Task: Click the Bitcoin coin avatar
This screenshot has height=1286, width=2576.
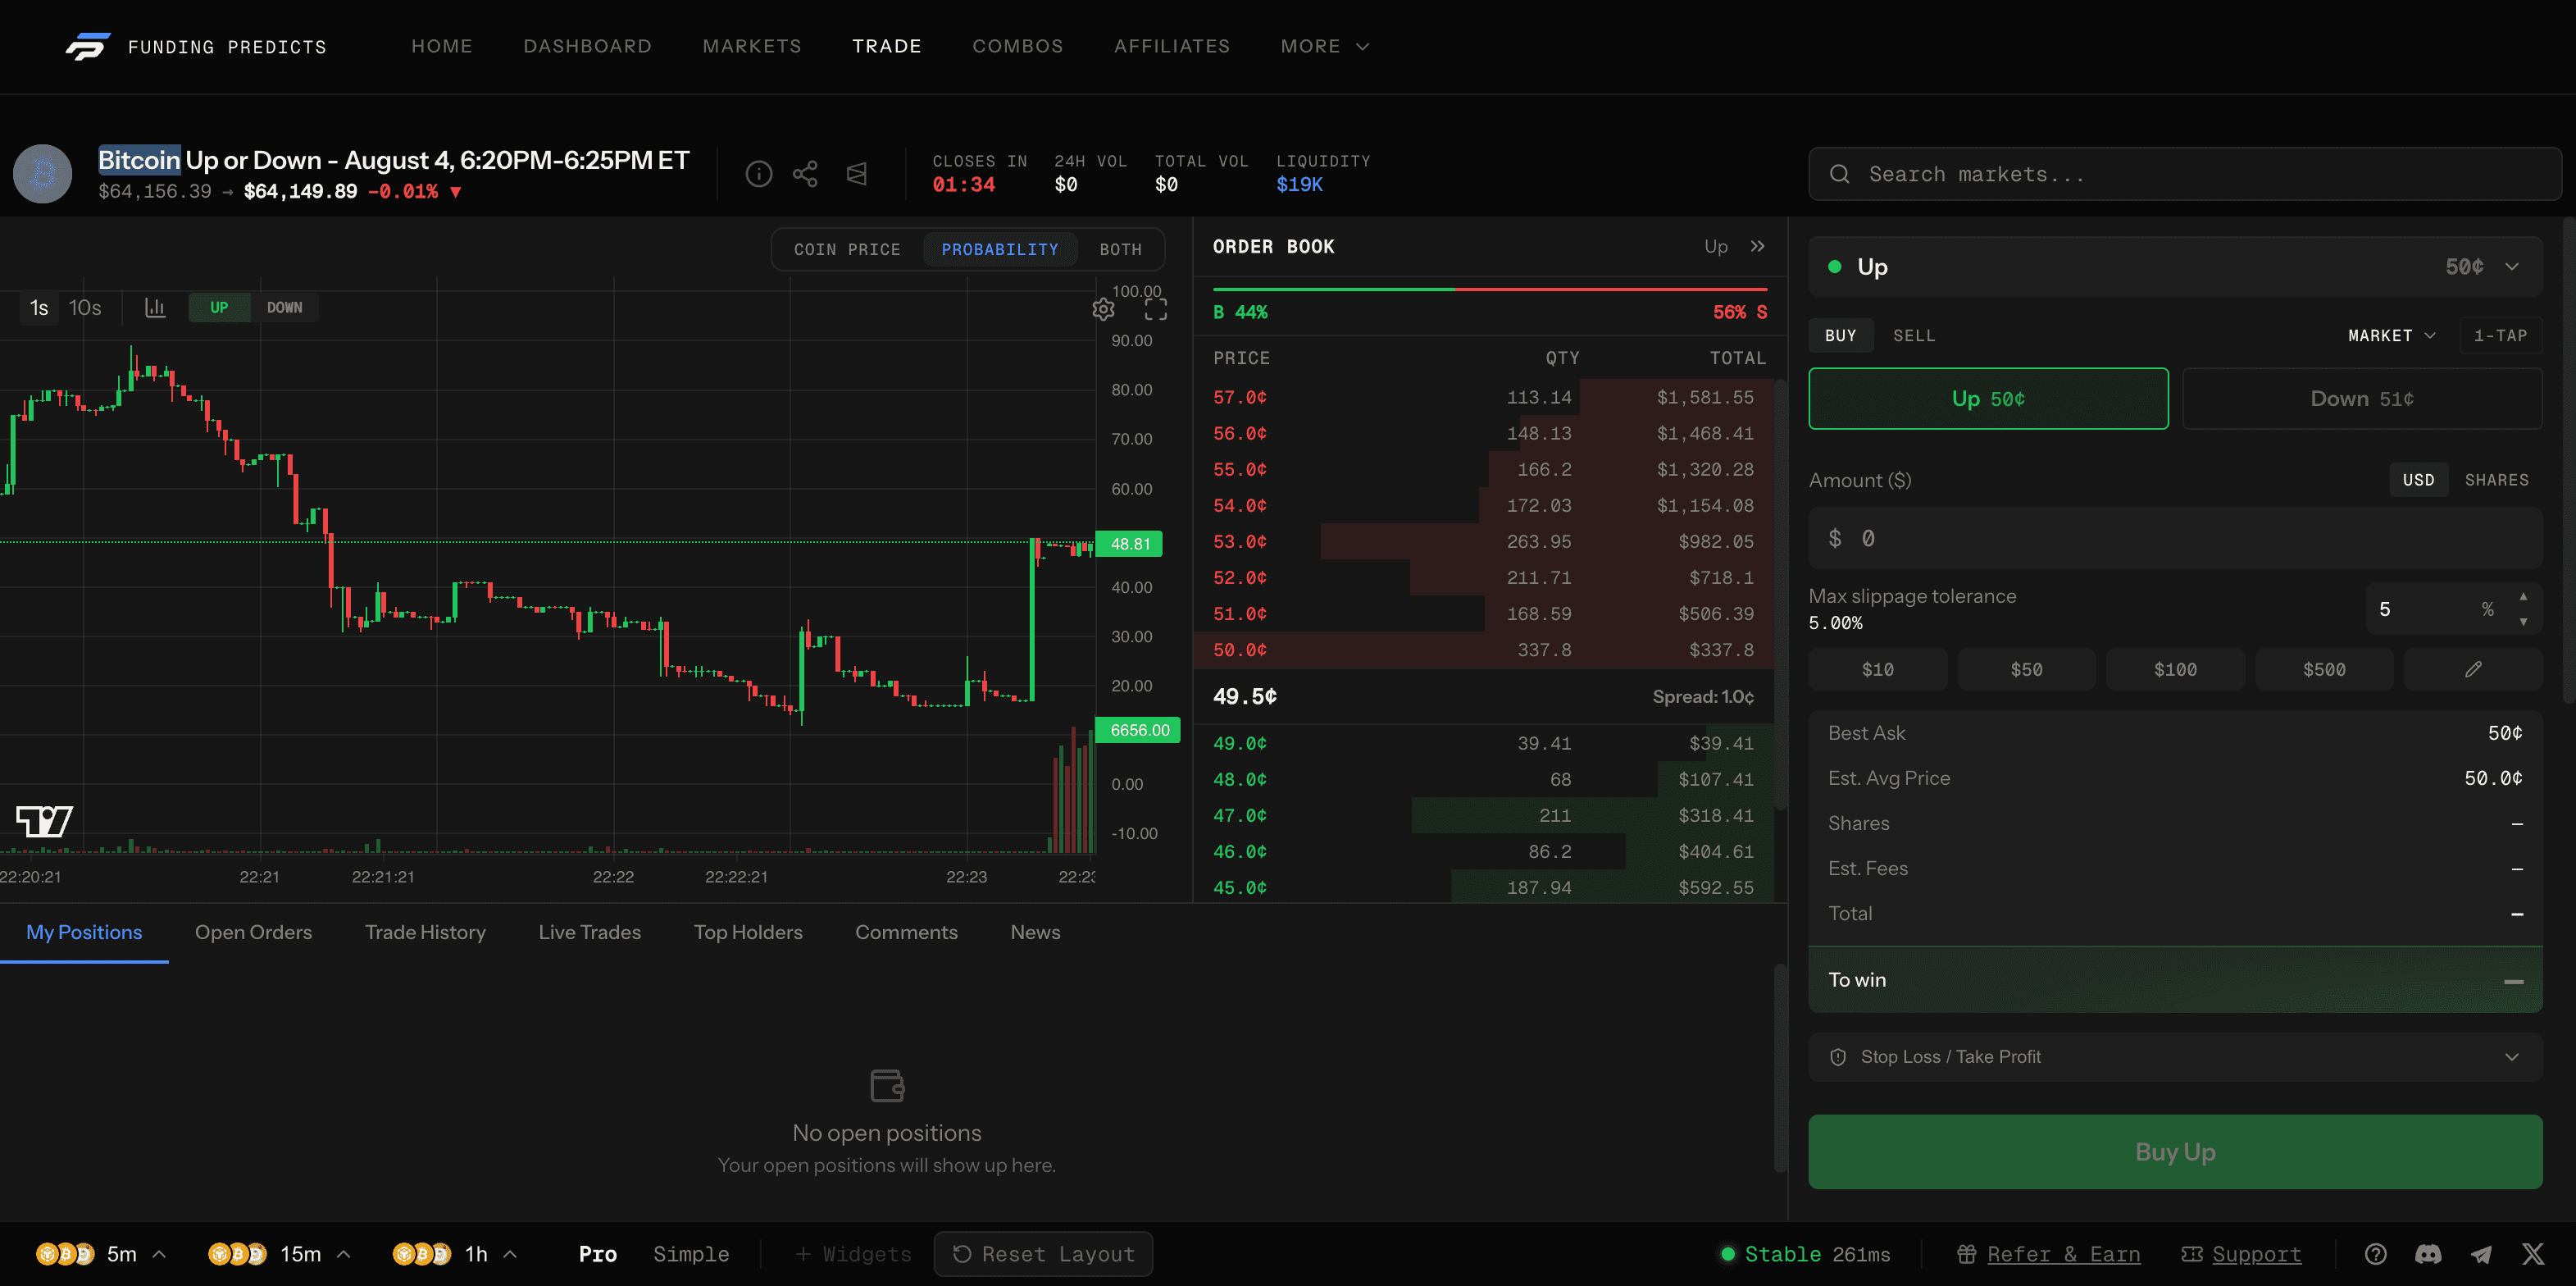Action: coord(42,174)
